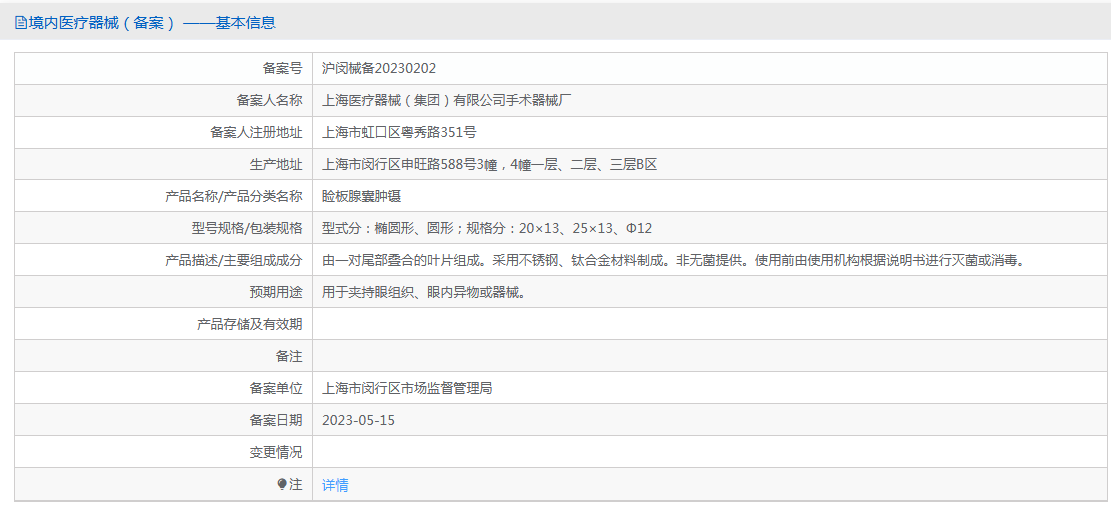The image size is (1111, 514).
Task: Click the 产品存储及有效期 label
Action: pos(249,324)
